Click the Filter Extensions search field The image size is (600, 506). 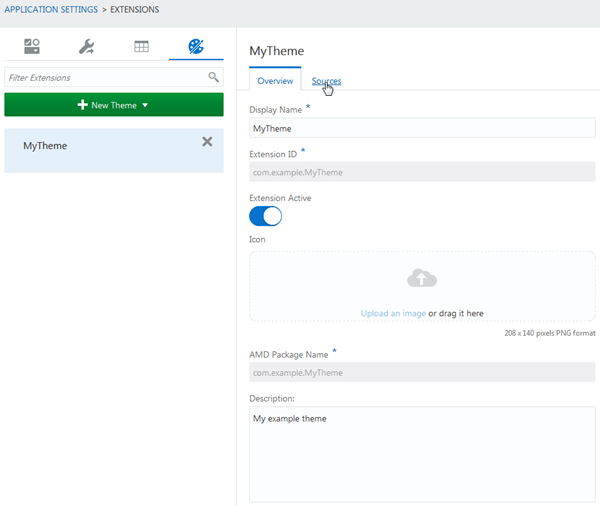coord(105,77)
